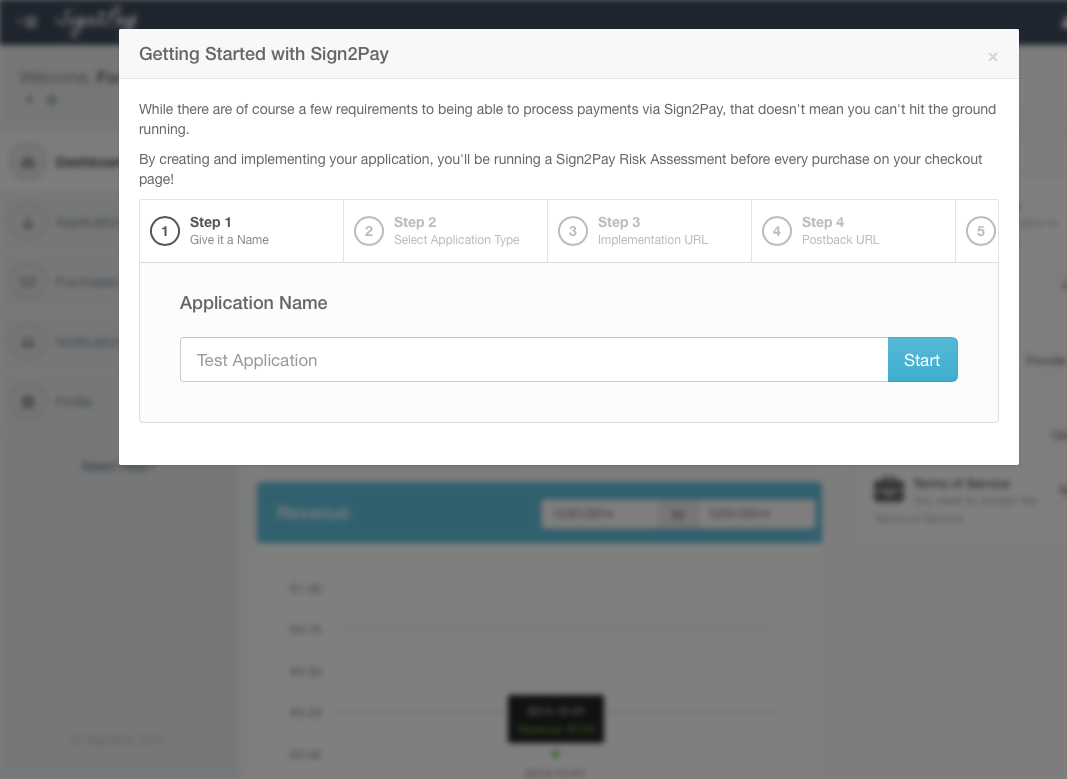Select Step 1 Give it a Name
Viewport: 1067px width, 779px height.
pyautogui.click(x=242, y=231)
